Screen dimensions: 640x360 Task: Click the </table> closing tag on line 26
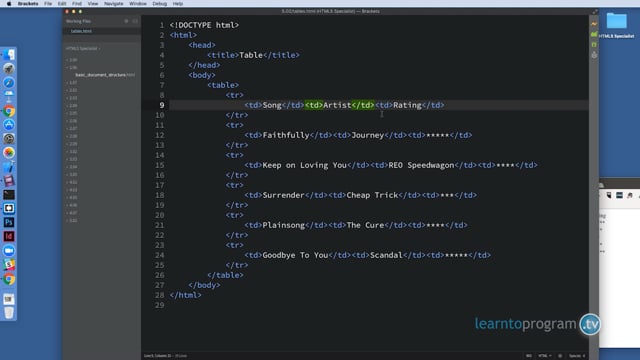(x=225, y=275)
